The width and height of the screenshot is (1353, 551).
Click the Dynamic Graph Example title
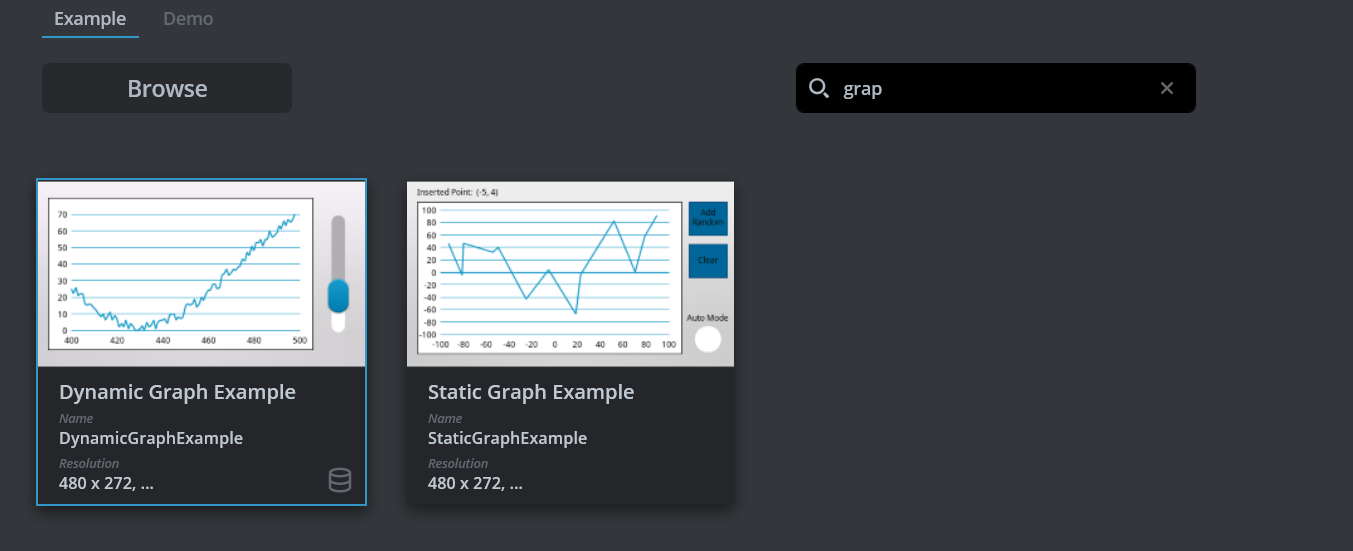[x=177, y=392]
